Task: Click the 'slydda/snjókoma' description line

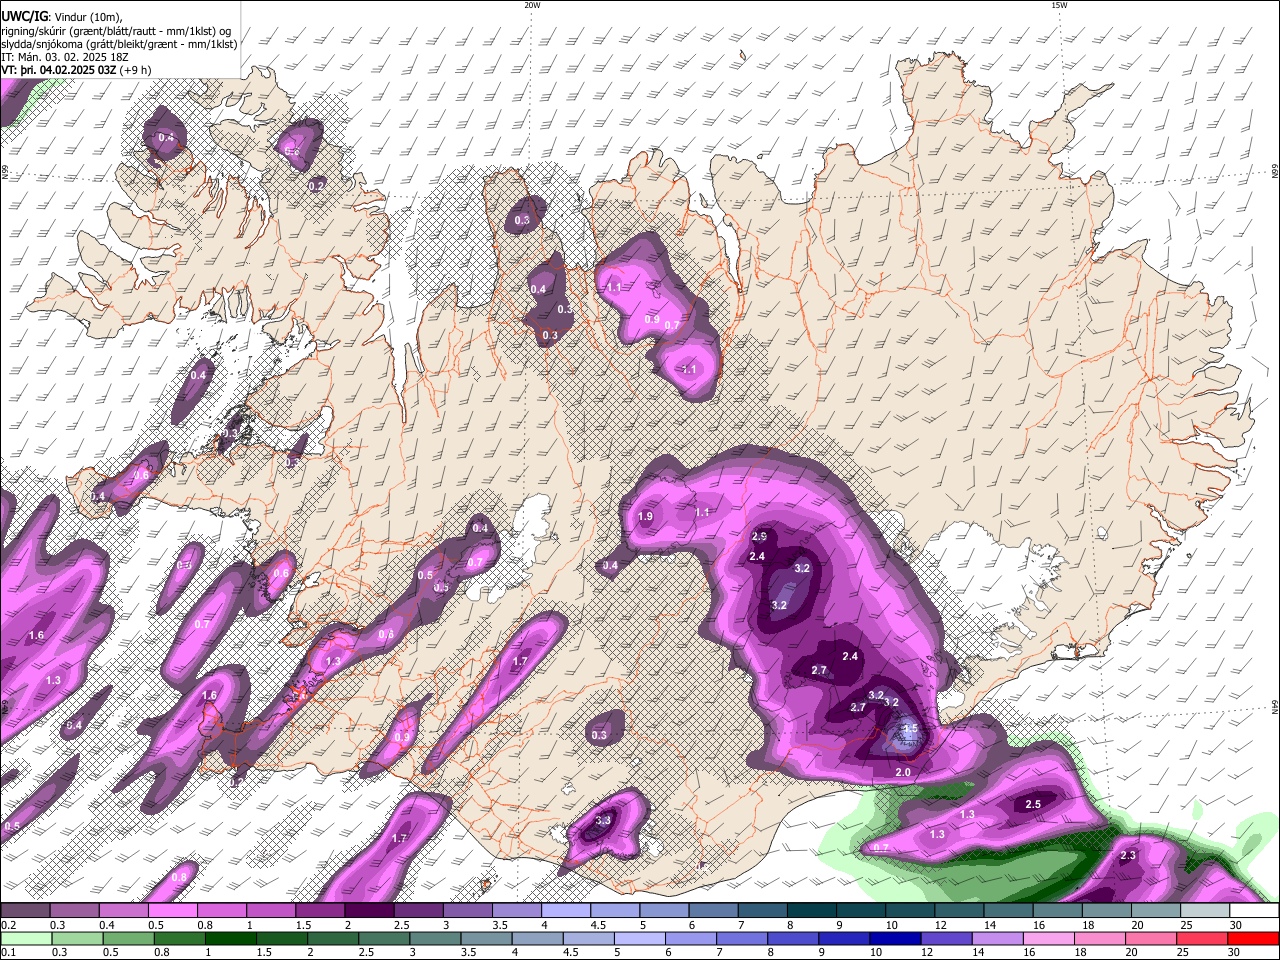Action: coord(119,44)
